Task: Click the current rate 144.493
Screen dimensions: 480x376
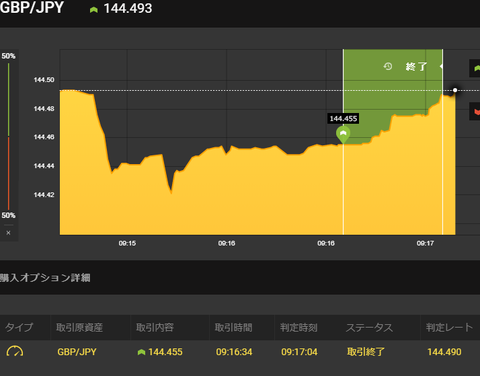Action: [128, 8]
